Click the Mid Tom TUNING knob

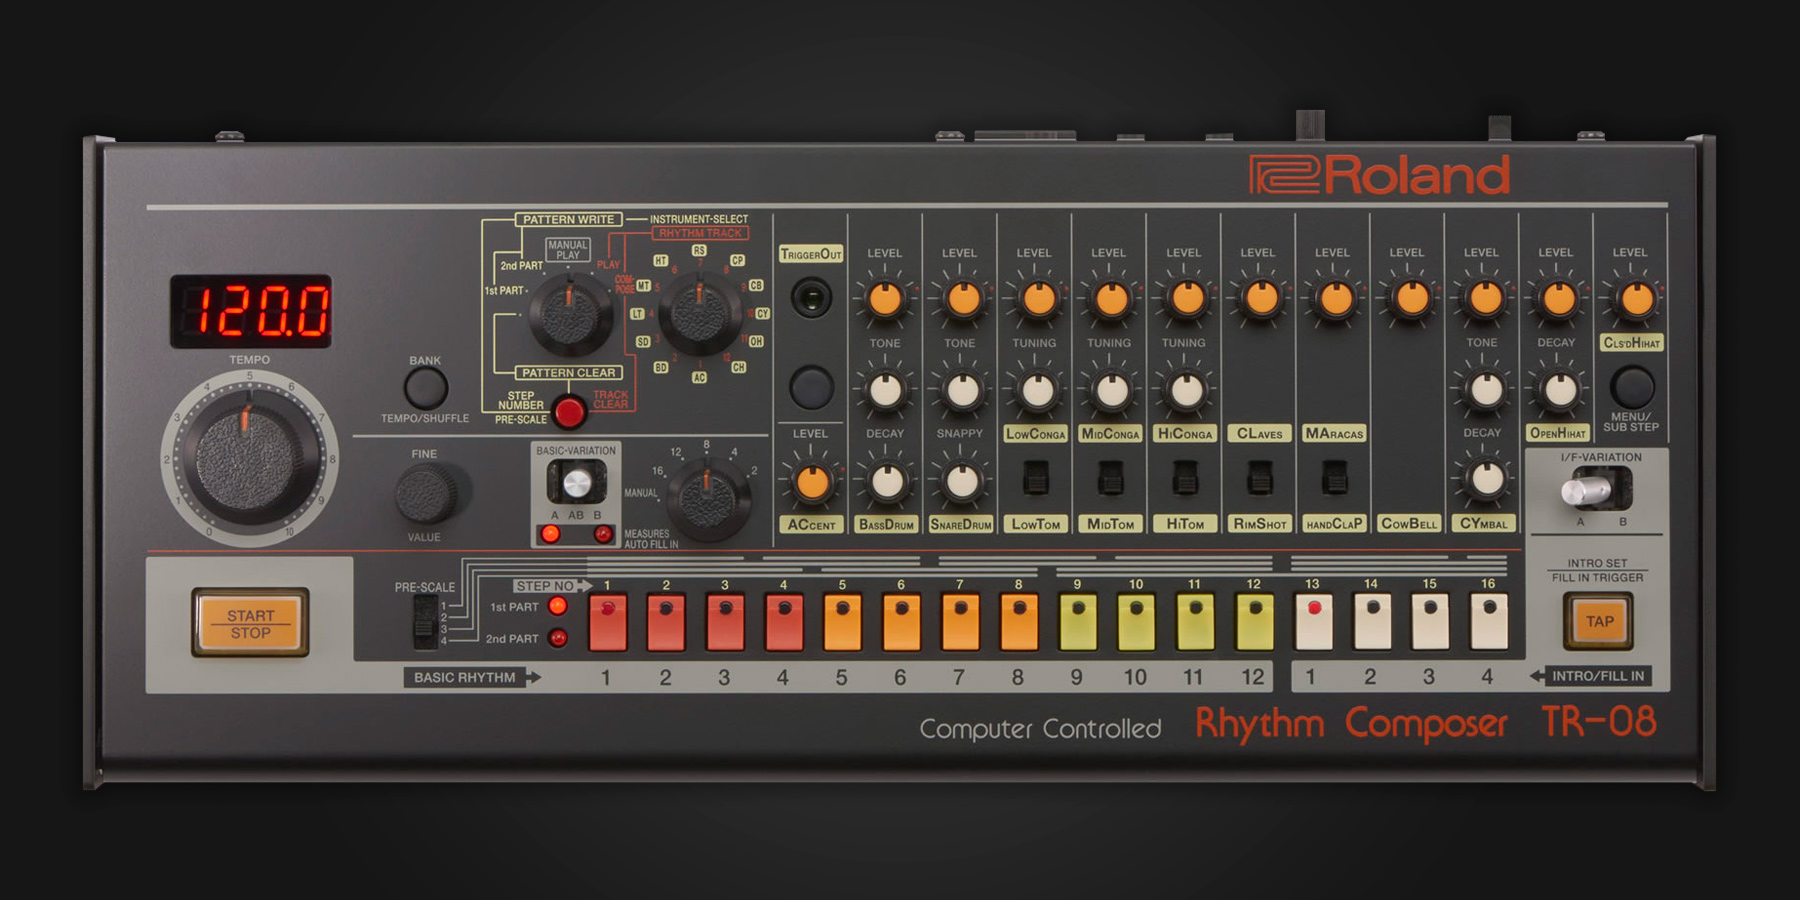[1111, 390]
